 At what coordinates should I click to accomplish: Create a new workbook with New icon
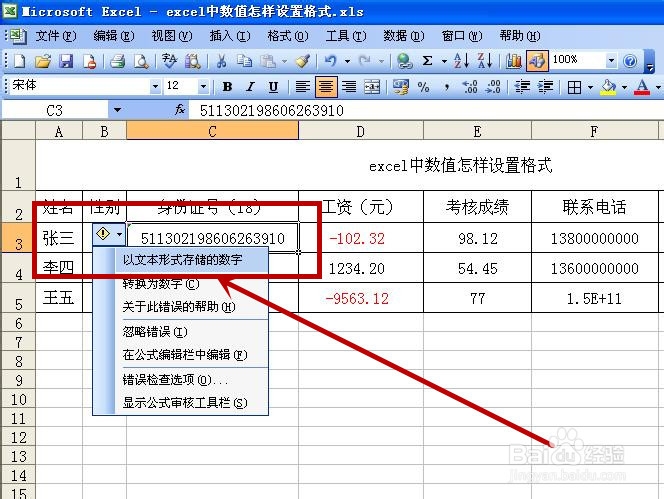pos(19,61)
